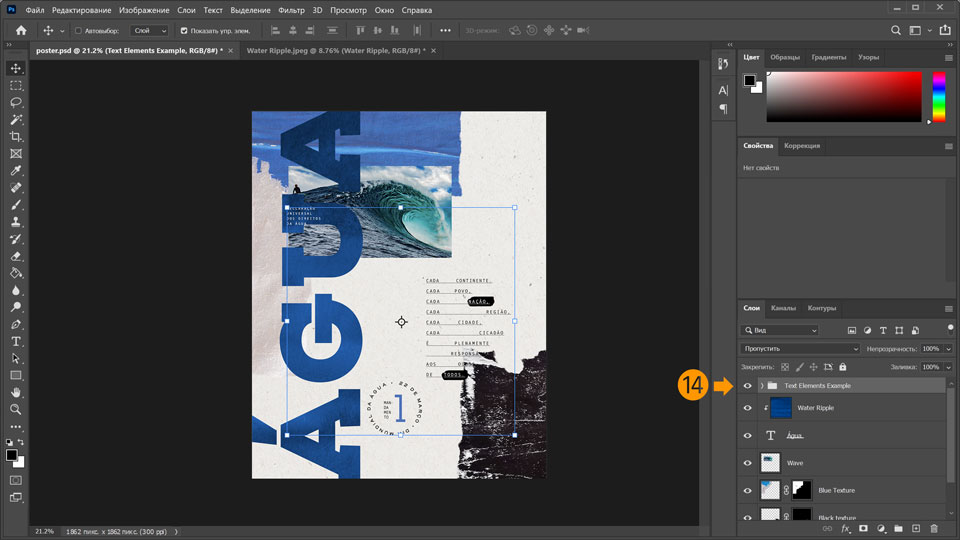Hide the Water Ripple layer
The height and width of the screenshot is (540, 960).
747,408
